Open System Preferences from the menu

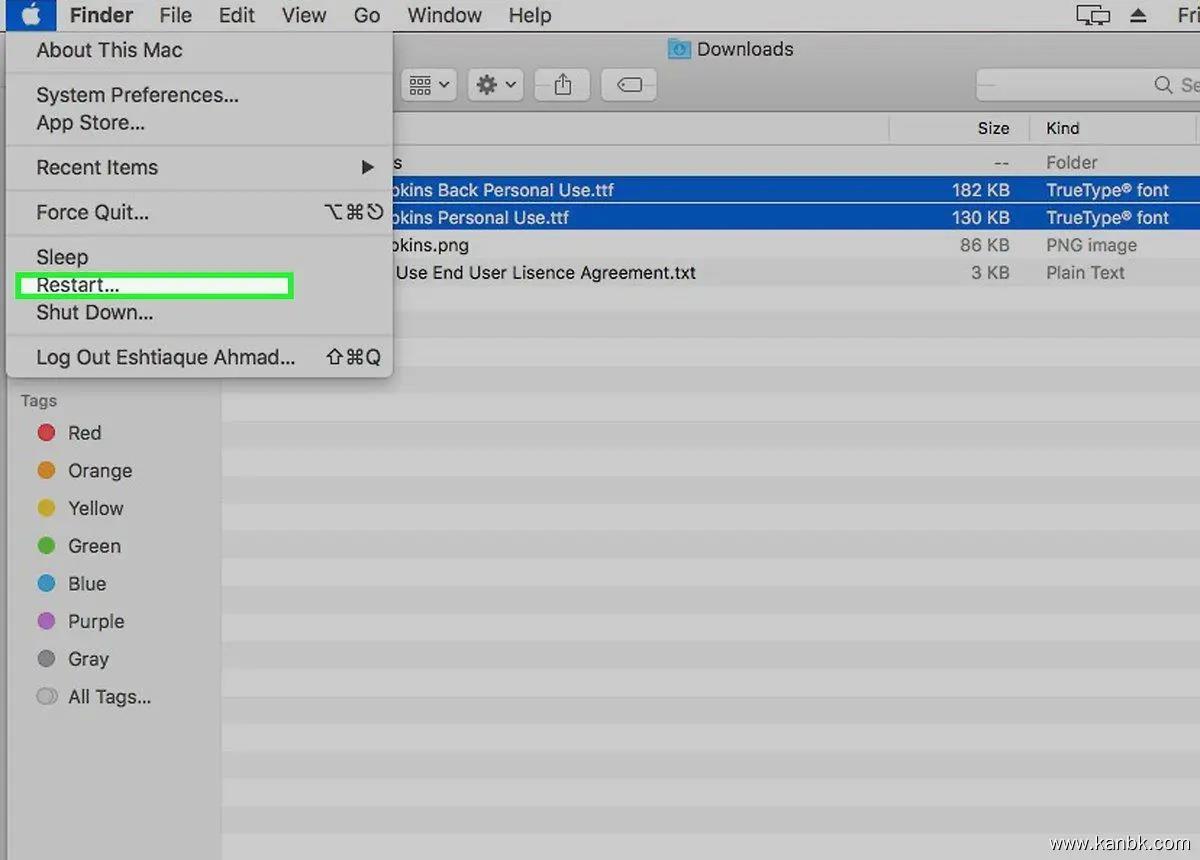click(x=137, y=95)
